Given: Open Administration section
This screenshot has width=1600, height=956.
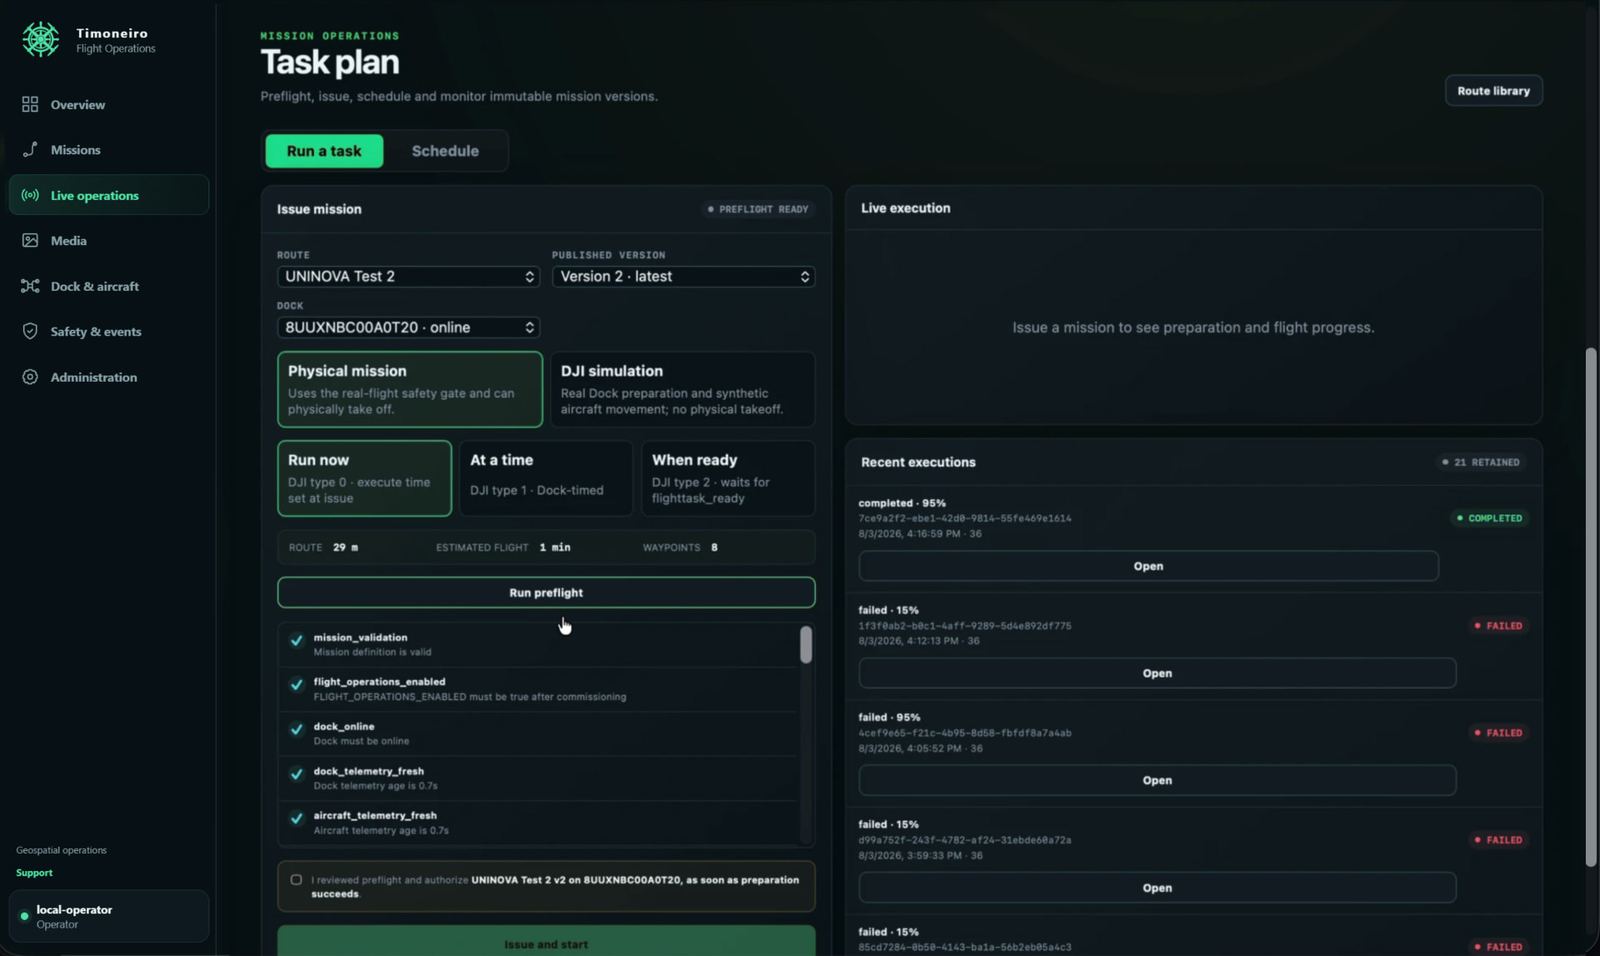Looking at the screenshot, I should pyautogui.click(x=109, y=377).
